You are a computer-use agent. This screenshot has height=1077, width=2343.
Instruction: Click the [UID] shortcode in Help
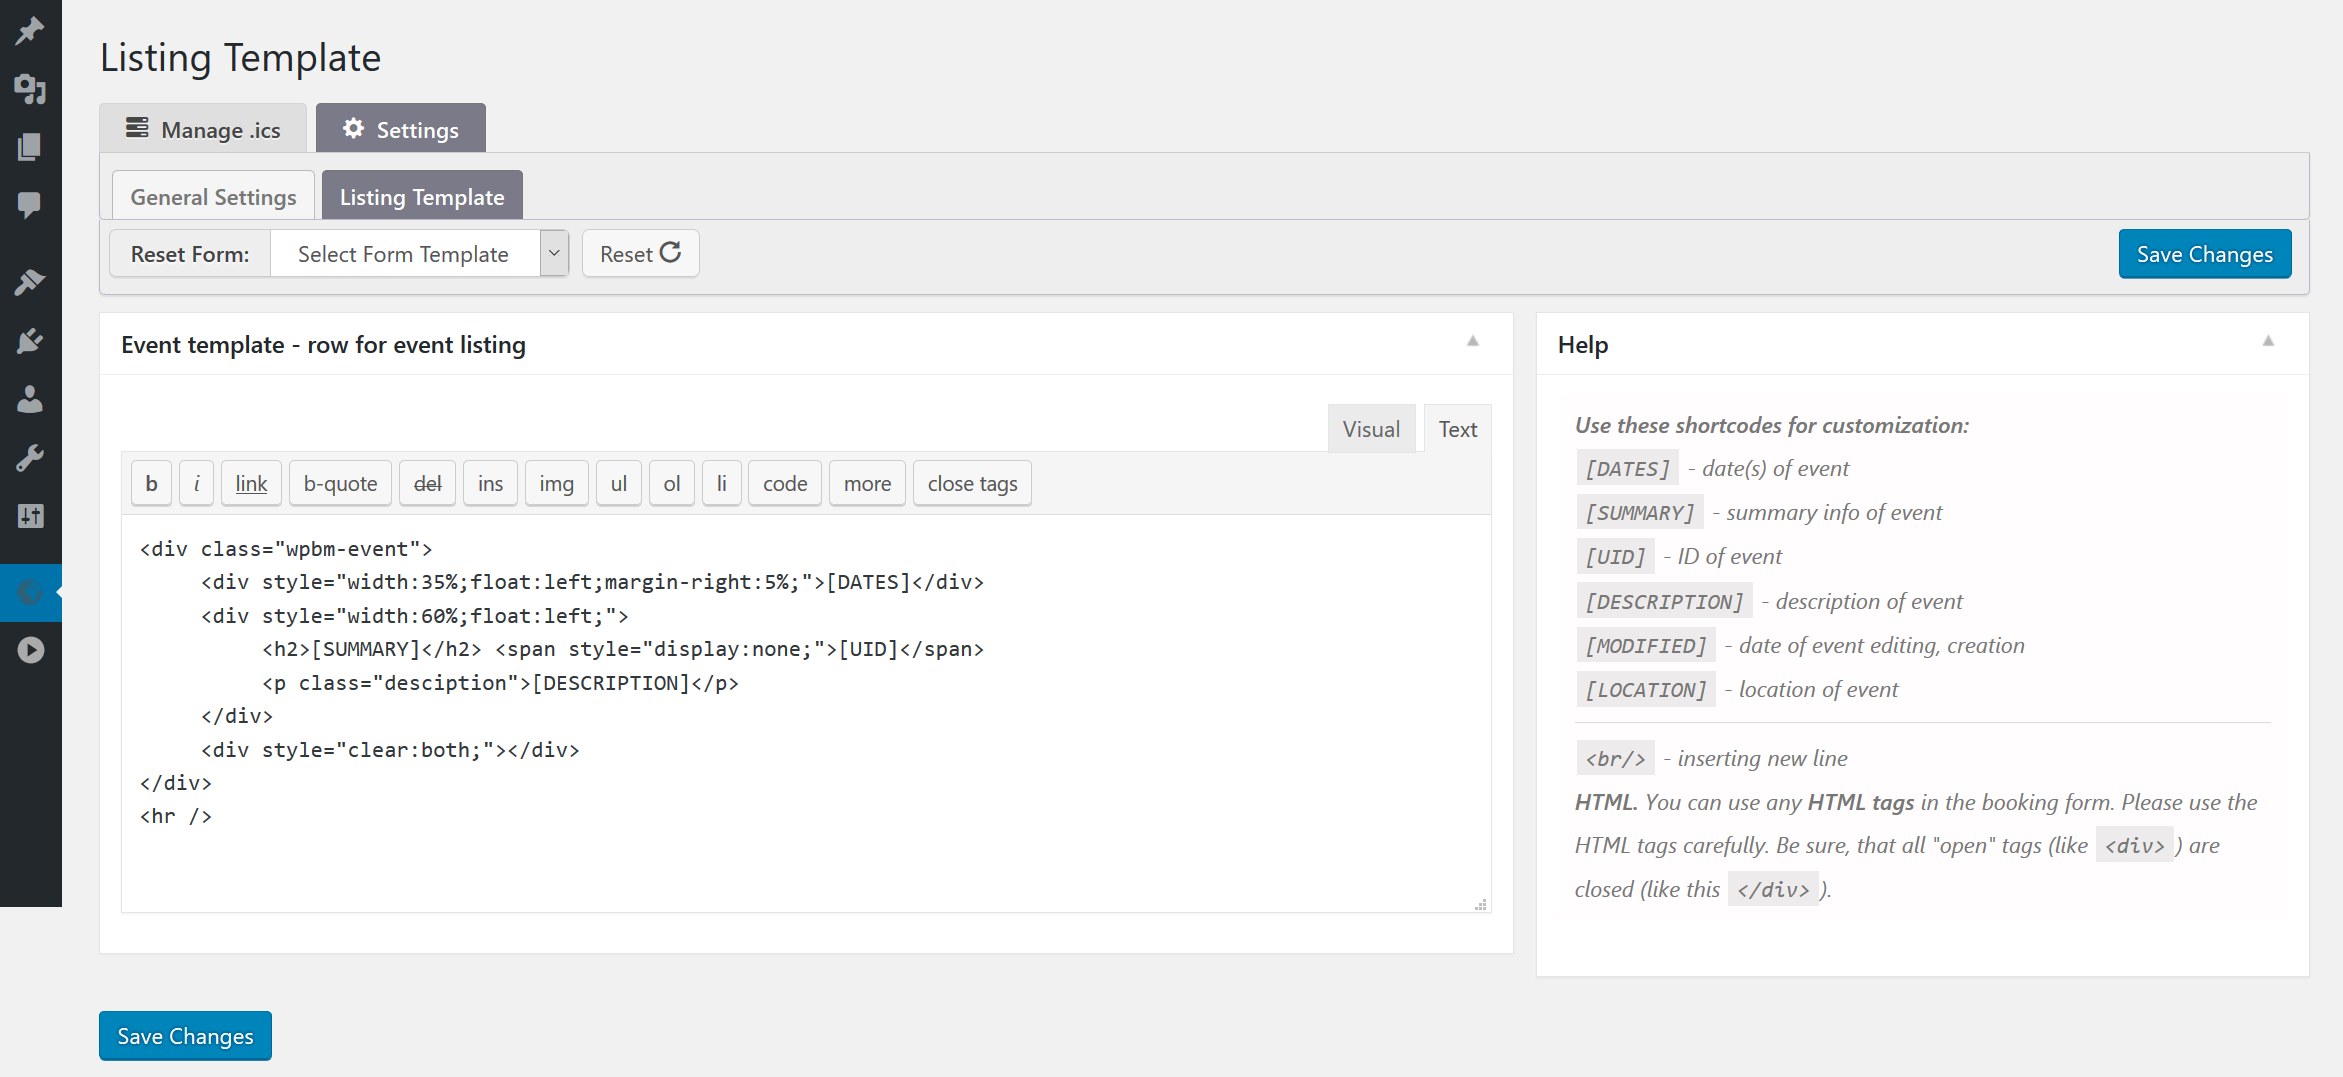click(x=1615, y=556)
